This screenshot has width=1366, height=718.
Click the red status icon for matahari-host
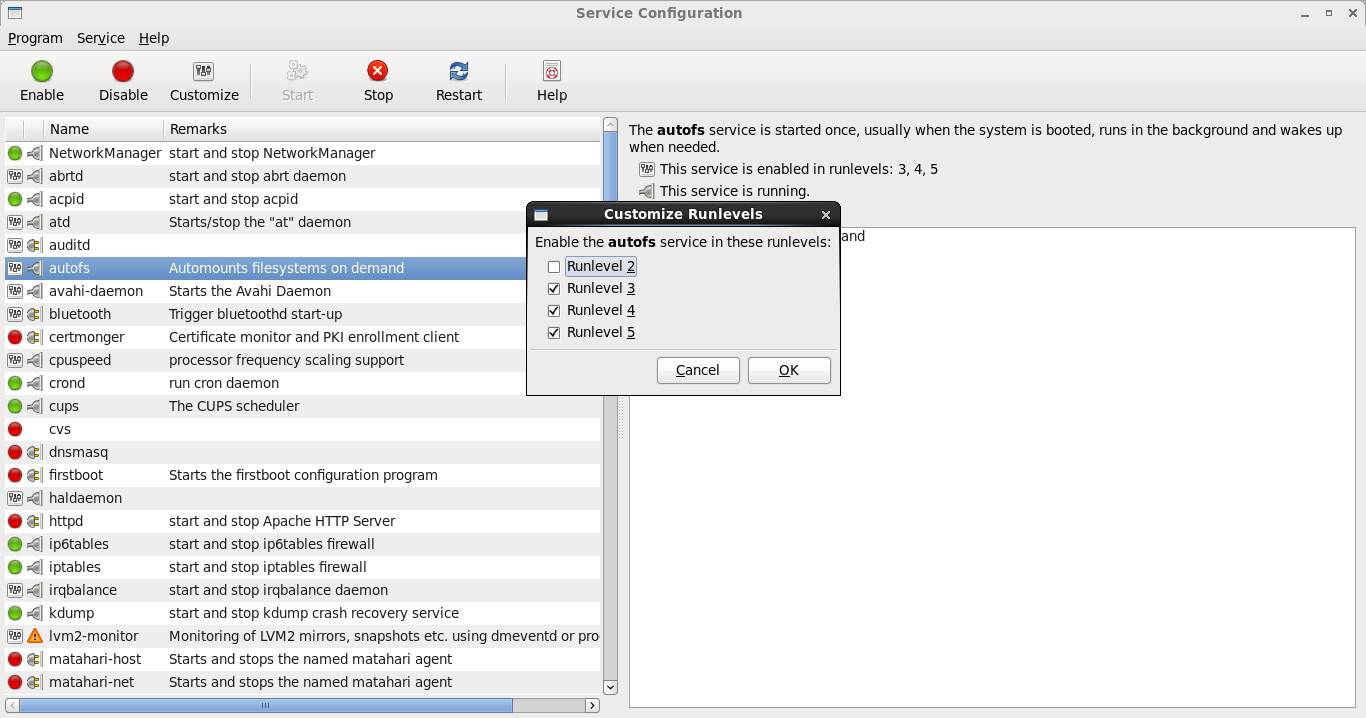pos(15,659)
